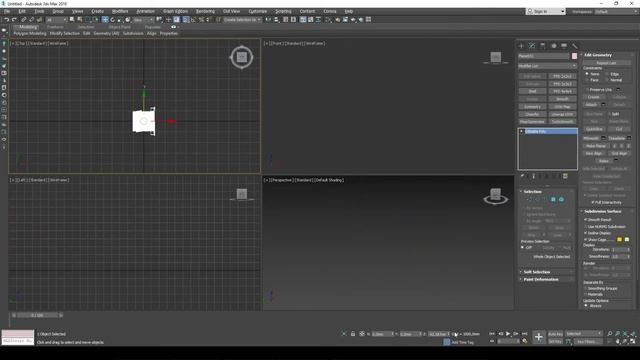
Task: Go to the start frame
Action: click(x=492, y=334)
